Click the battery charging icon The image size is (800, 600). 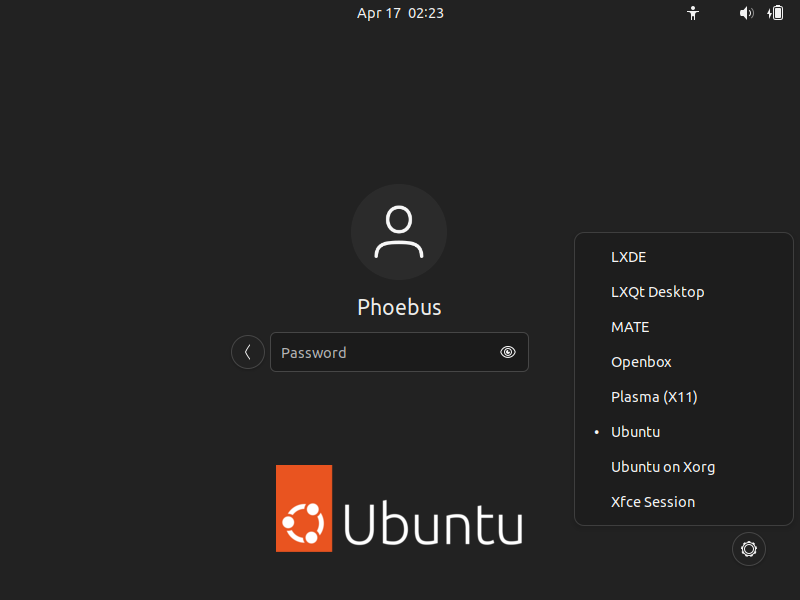click(775, 13)
